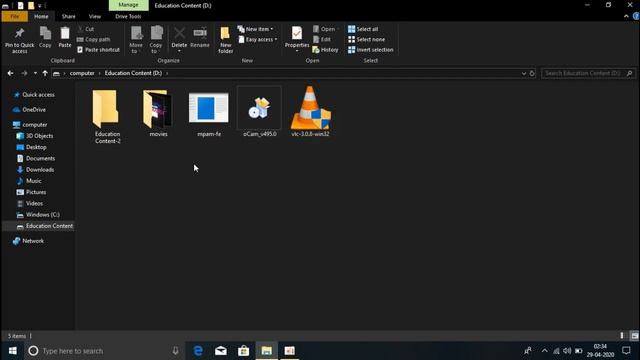
Task: Click Copy path in ribbon
Action: 93,40
